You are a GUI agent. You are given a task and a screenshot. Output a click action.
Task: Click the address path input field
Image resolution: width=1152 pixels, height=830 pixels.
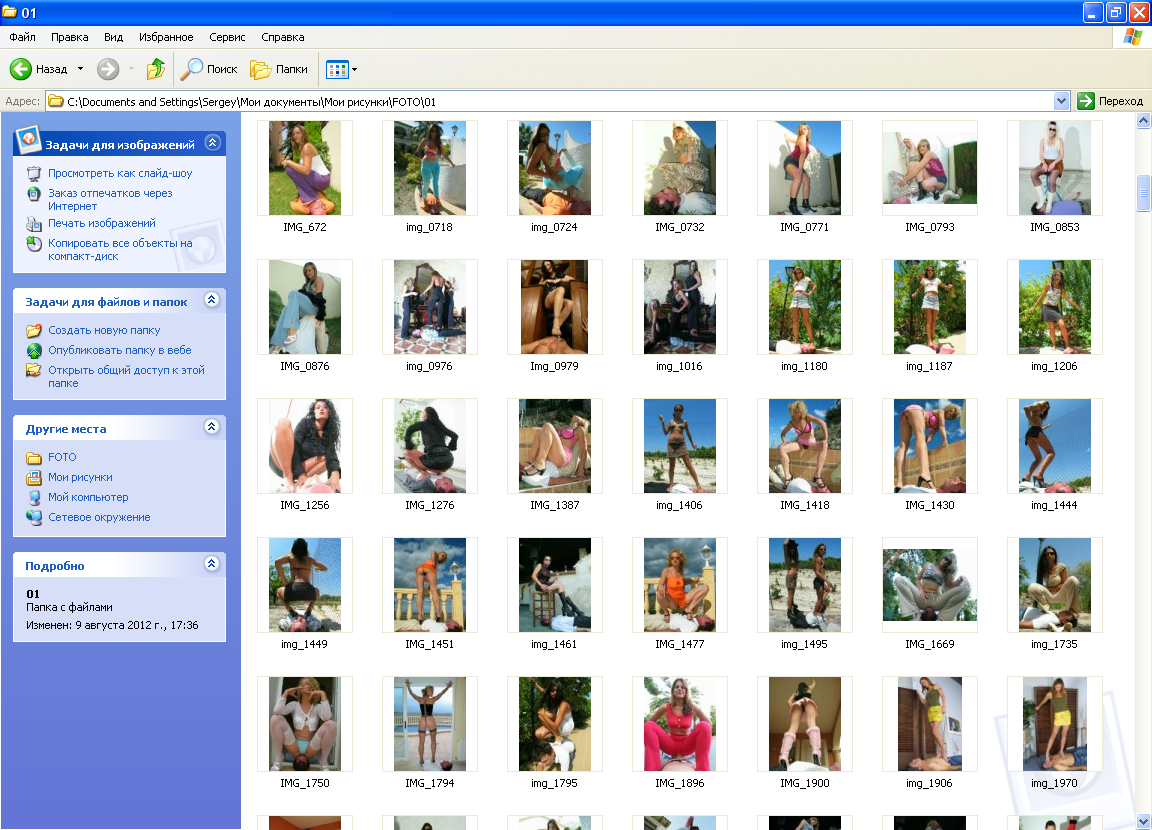550,101
